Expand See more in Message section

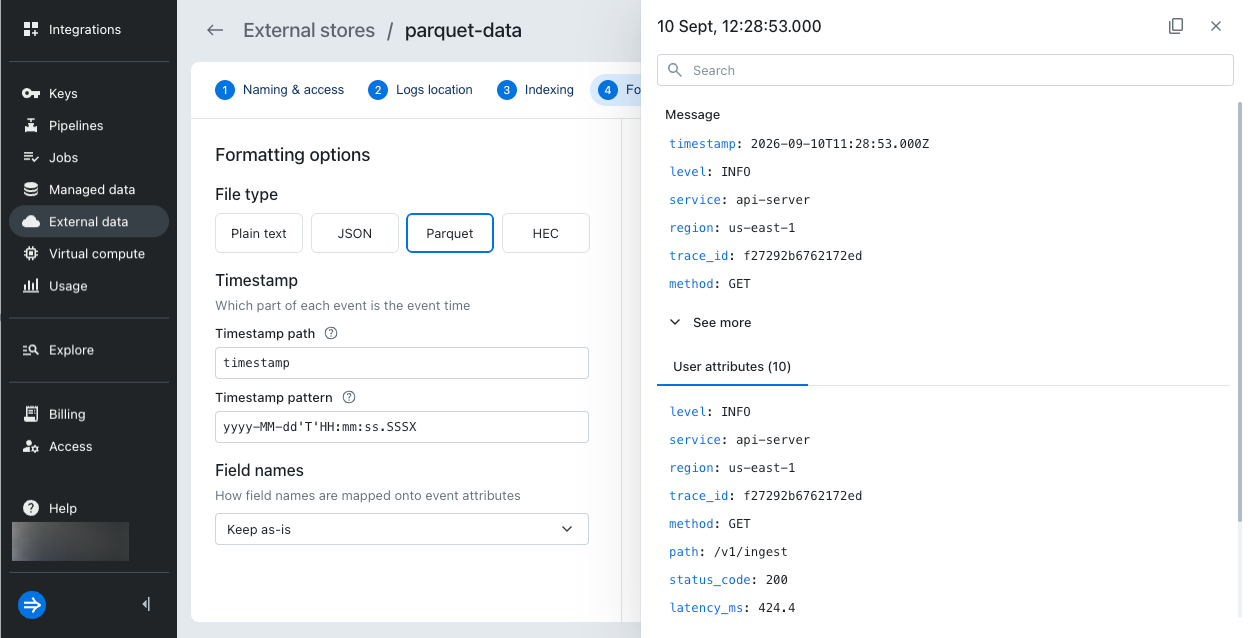710,322
